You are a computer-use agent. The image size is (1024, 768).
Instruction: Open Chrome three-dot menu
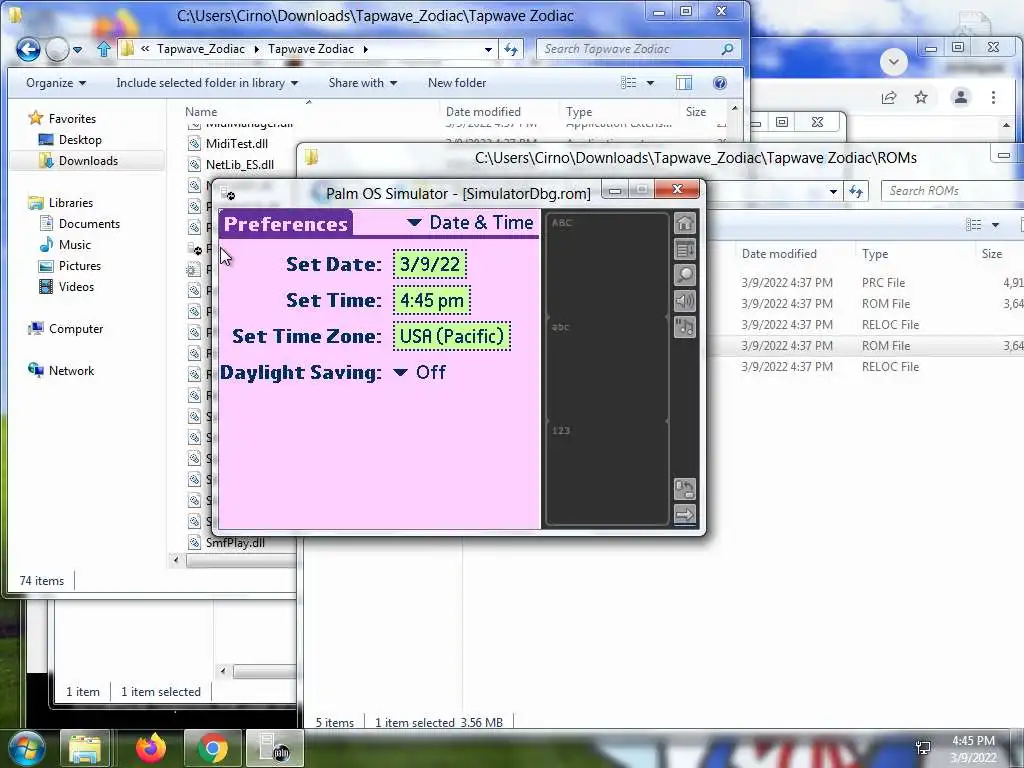(x=993, y=98)
